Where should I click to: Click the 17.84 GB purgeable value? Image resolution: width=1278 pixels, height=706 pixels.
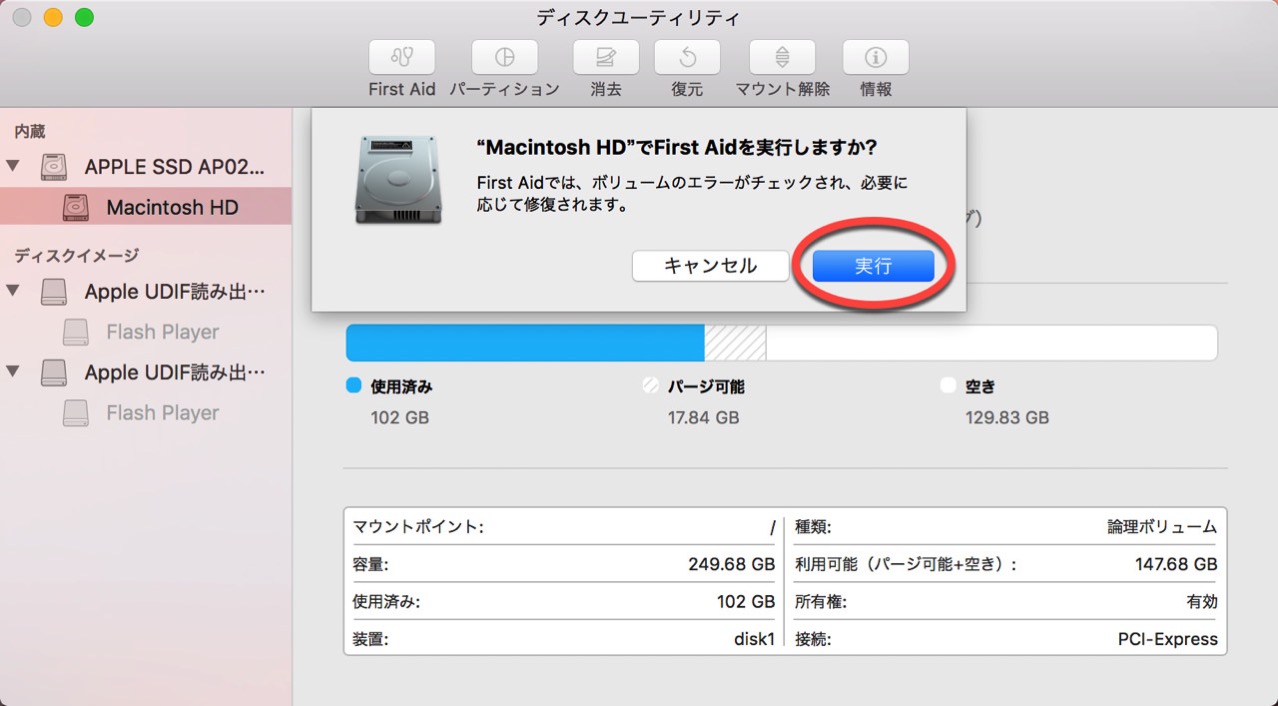pos(703,417)
